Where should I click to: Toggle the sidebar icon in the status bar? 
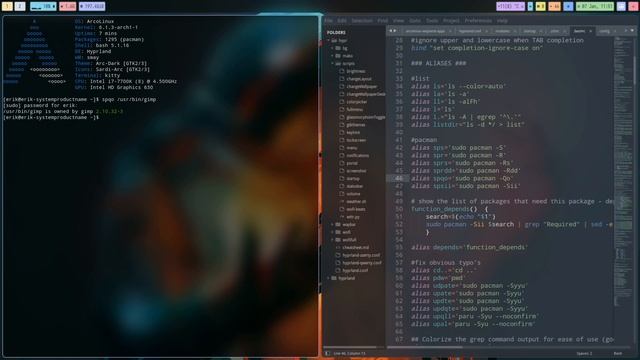(x=327, y=353)
